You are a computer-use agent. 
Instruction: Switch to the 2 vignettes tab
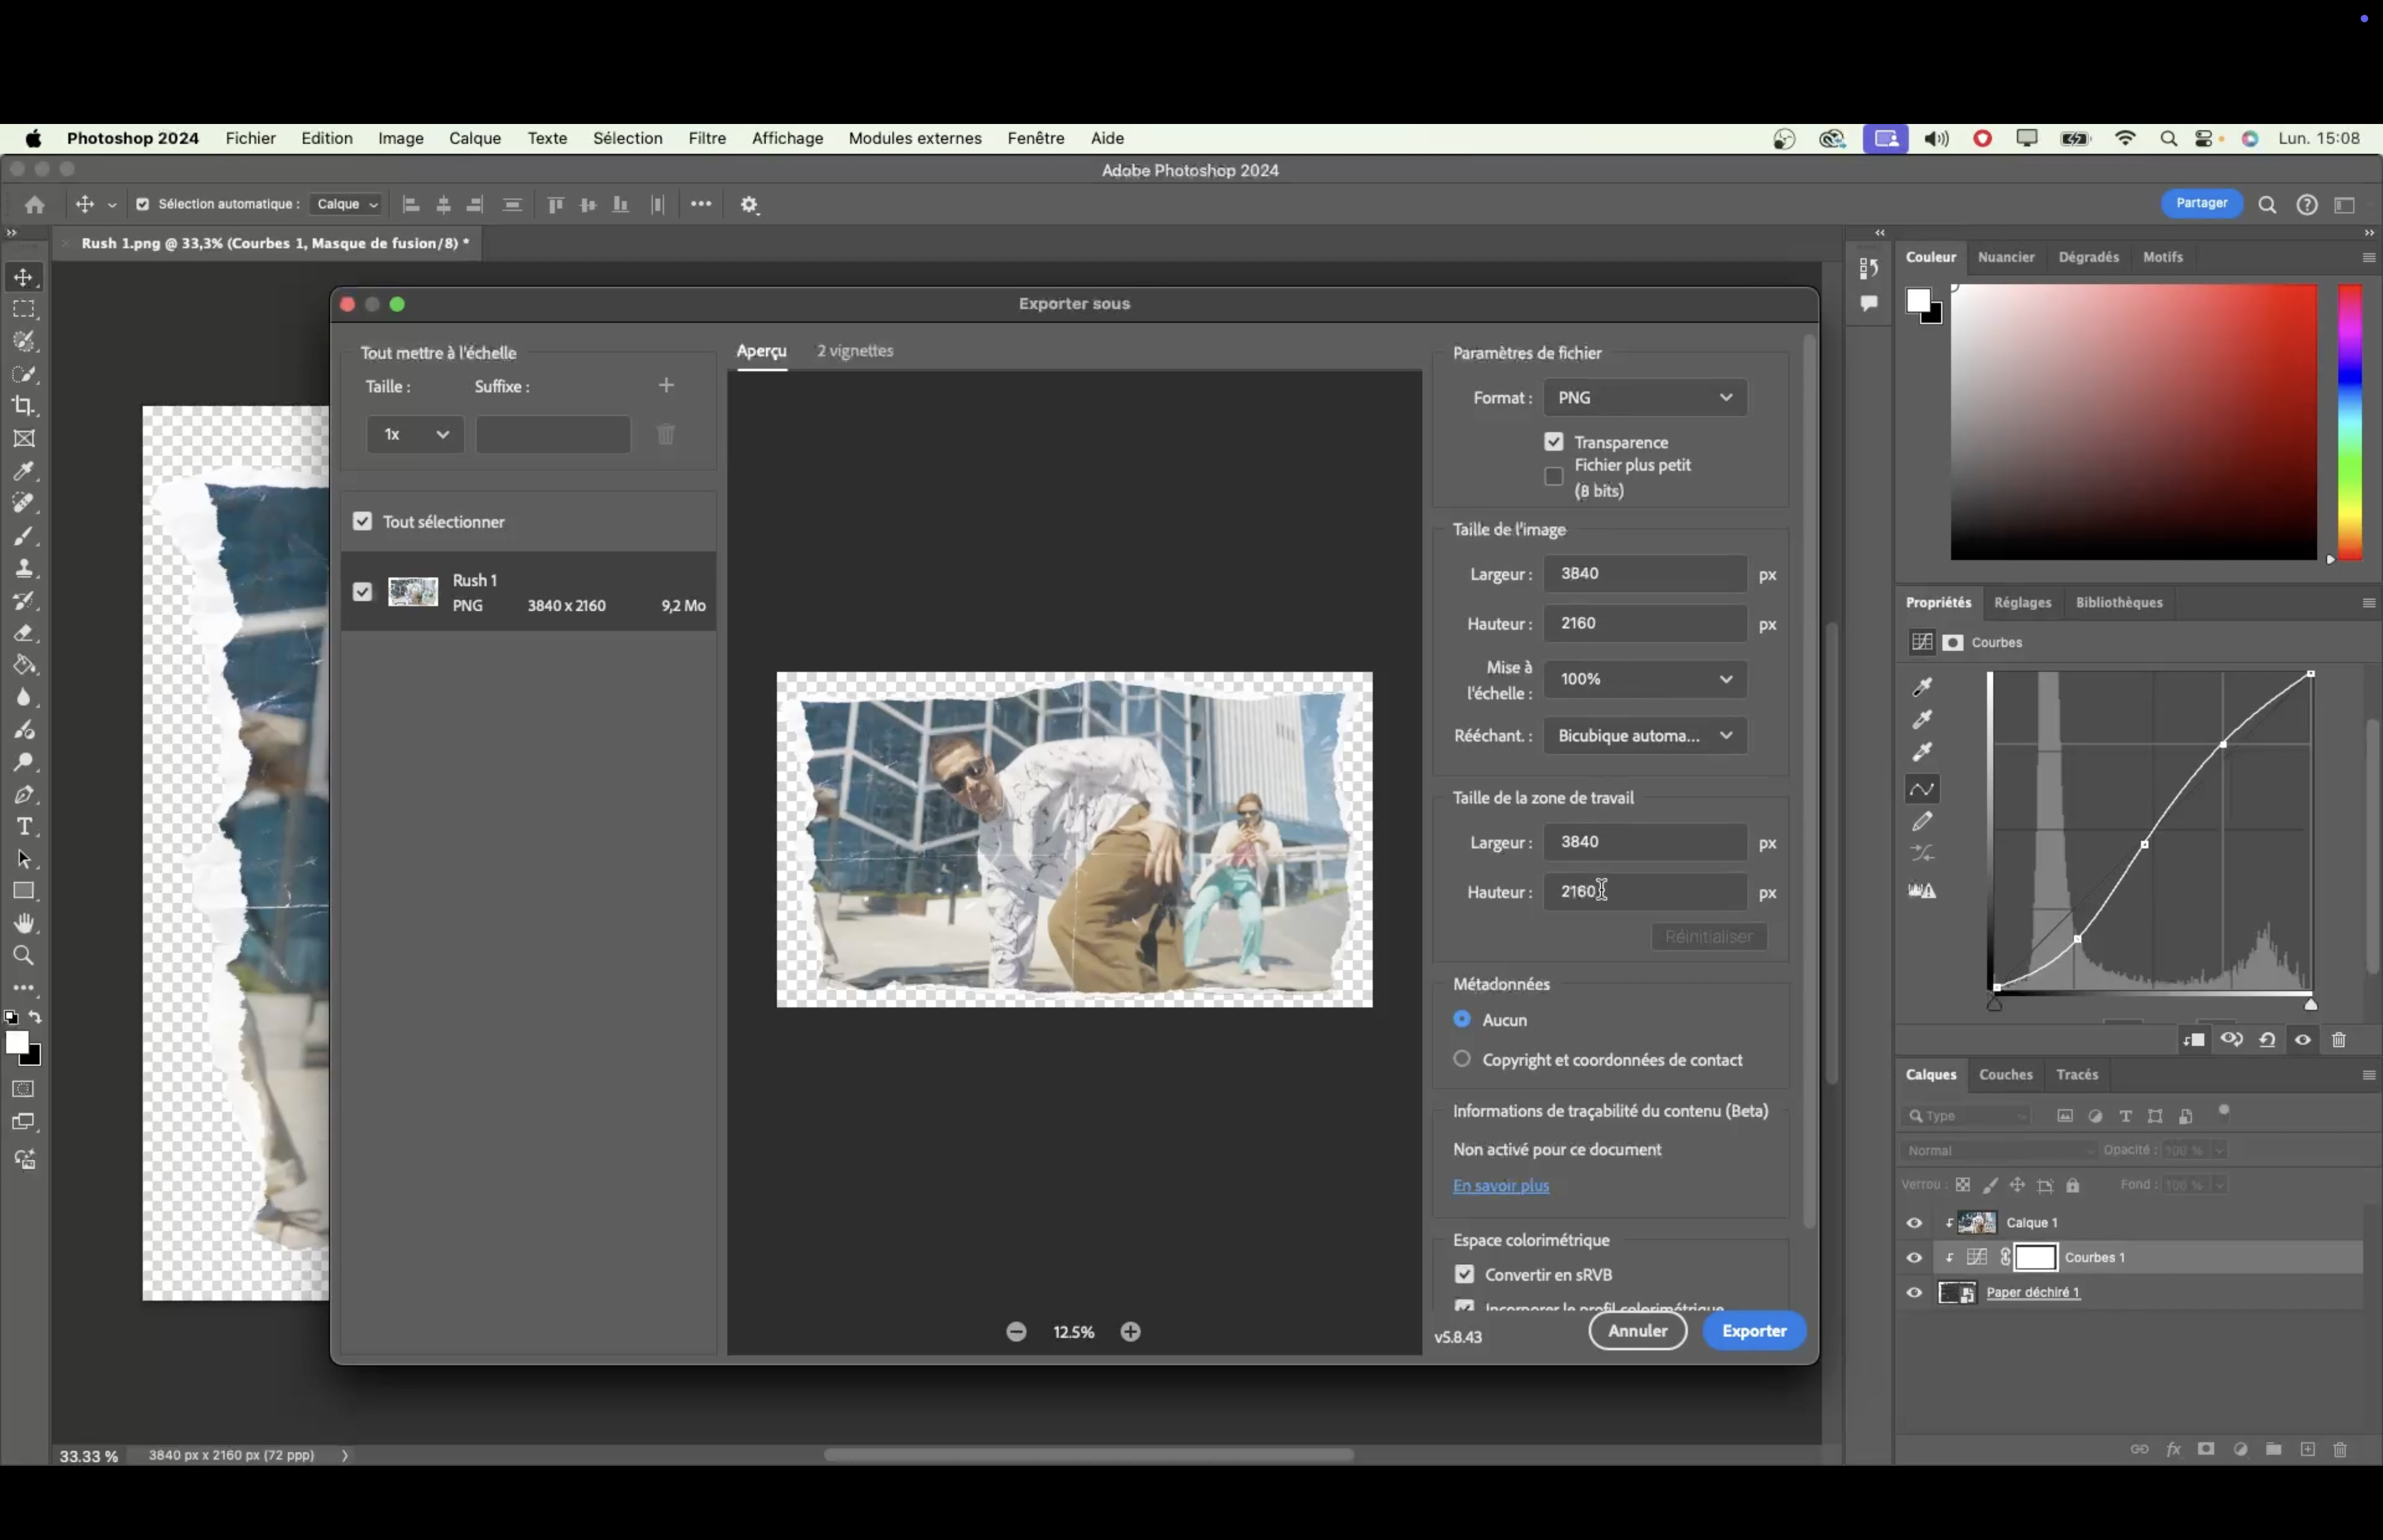click(x=854, y=351)
